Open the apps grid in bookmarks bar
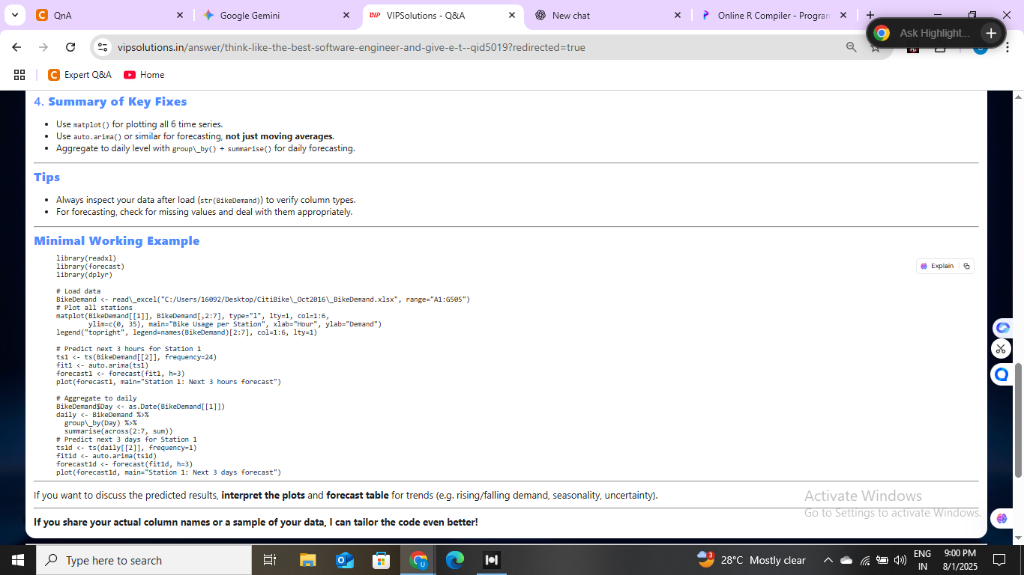This screenshot has height=575, width=1024. click(20, 75)
